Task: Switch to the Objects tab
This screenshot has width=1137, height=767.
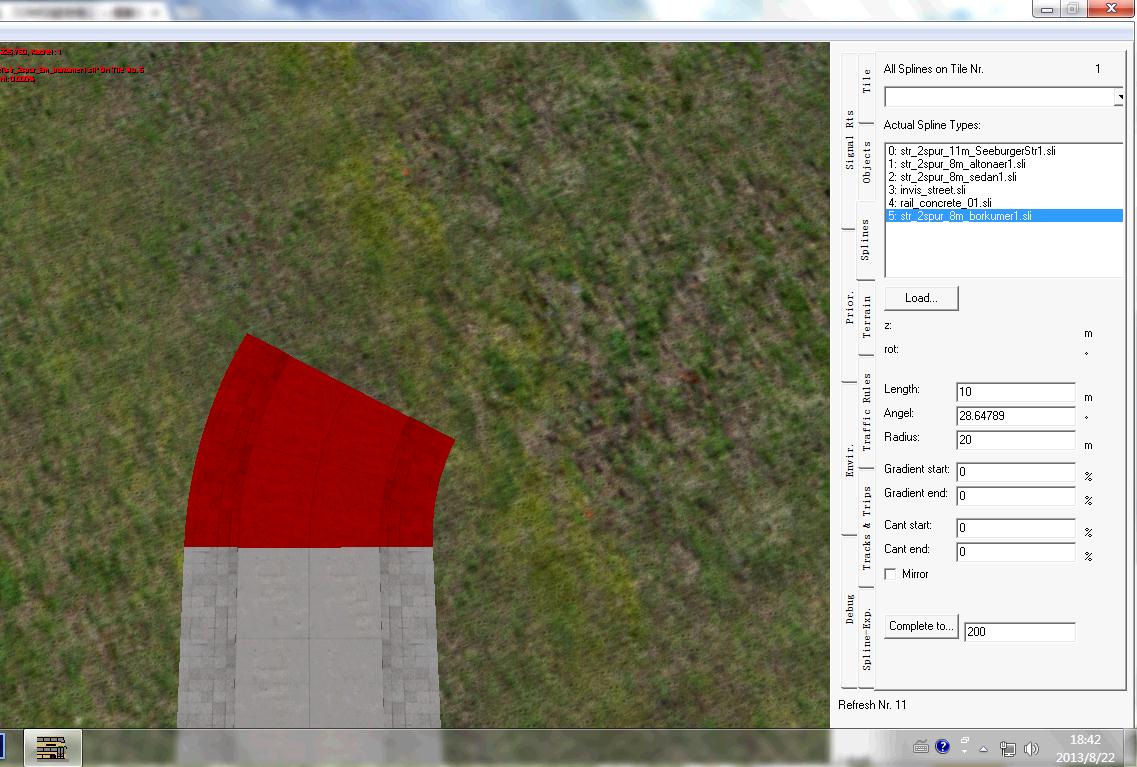Action: coord(866,162)
